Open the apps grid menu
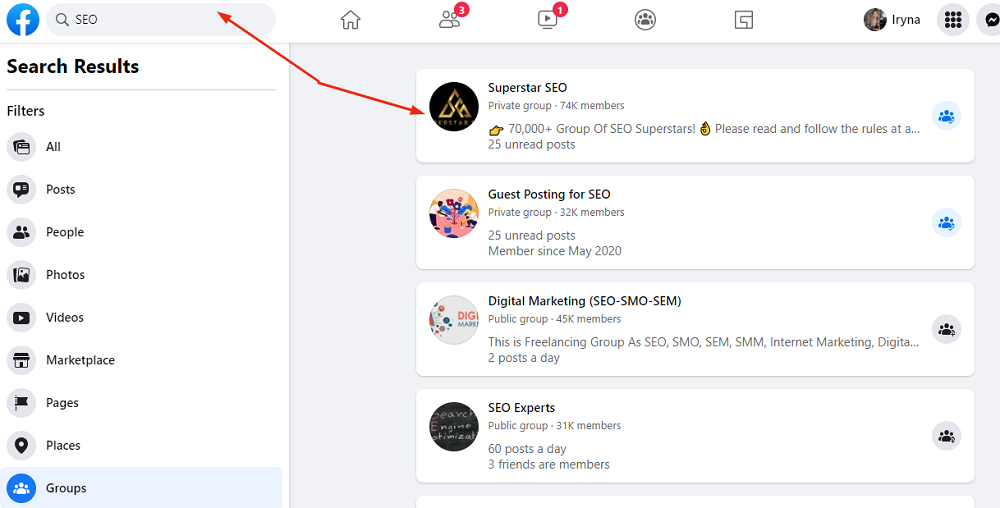This screenshot has width=1000, height=508. point(953,20)
